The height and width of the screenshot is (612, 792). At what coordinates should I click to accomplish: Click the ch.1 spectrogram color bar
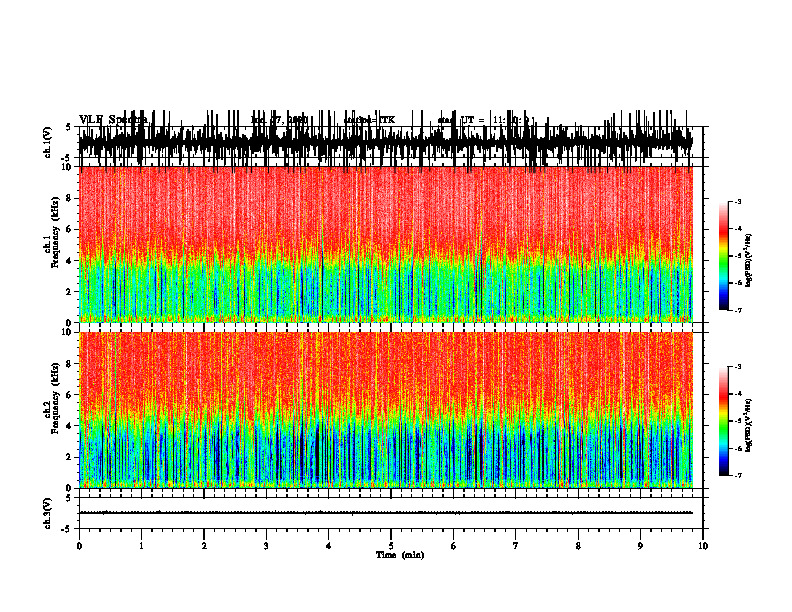tap(724, 256)
